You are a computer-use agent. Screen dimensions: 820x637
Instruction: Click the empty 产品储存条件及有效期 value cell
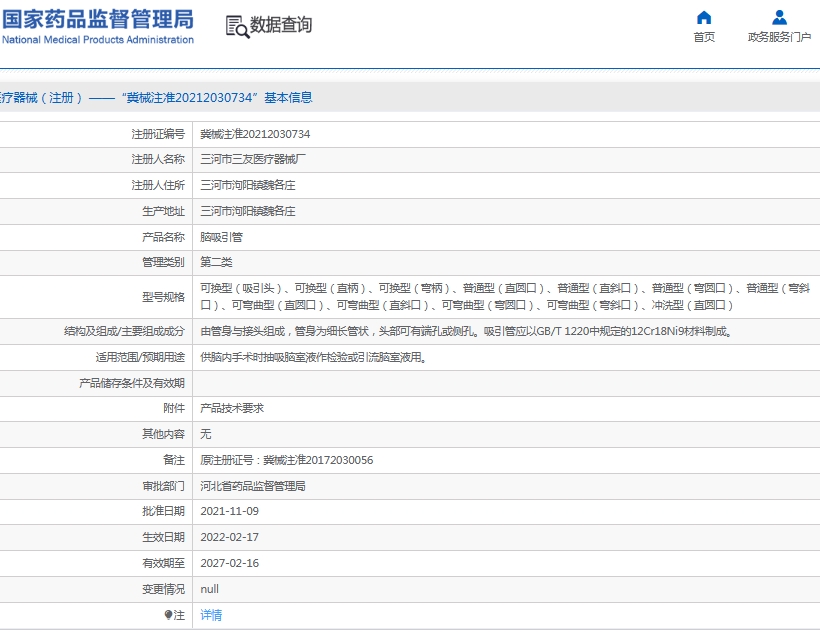[506, 383]
